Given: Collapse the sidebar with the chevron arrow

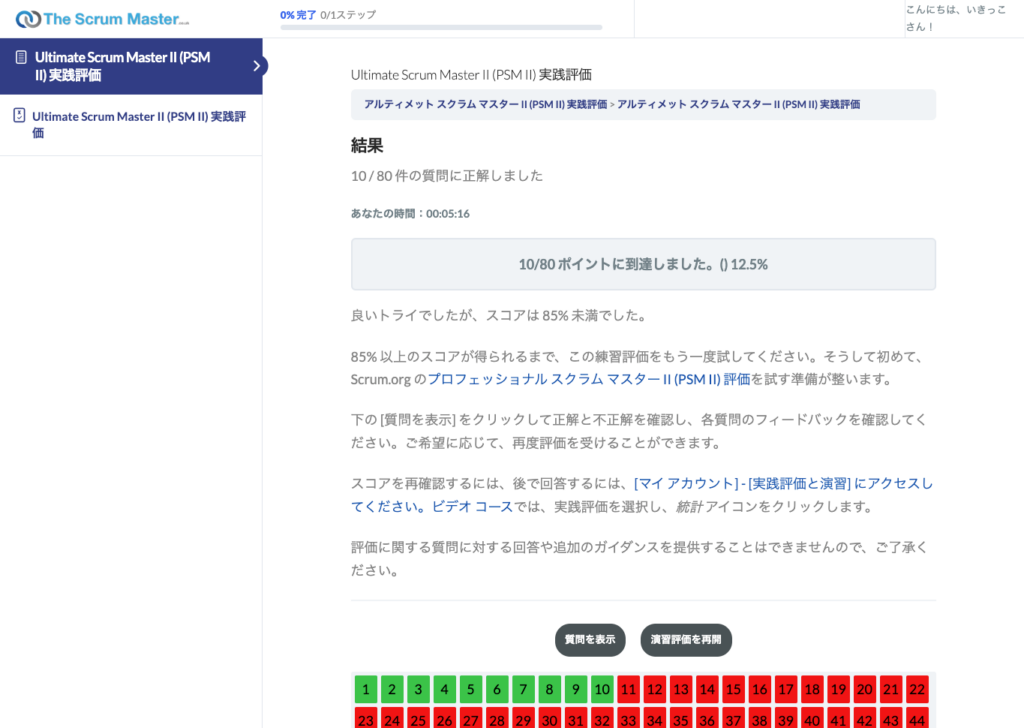Looking at the screenshot, I should point(257,66).
